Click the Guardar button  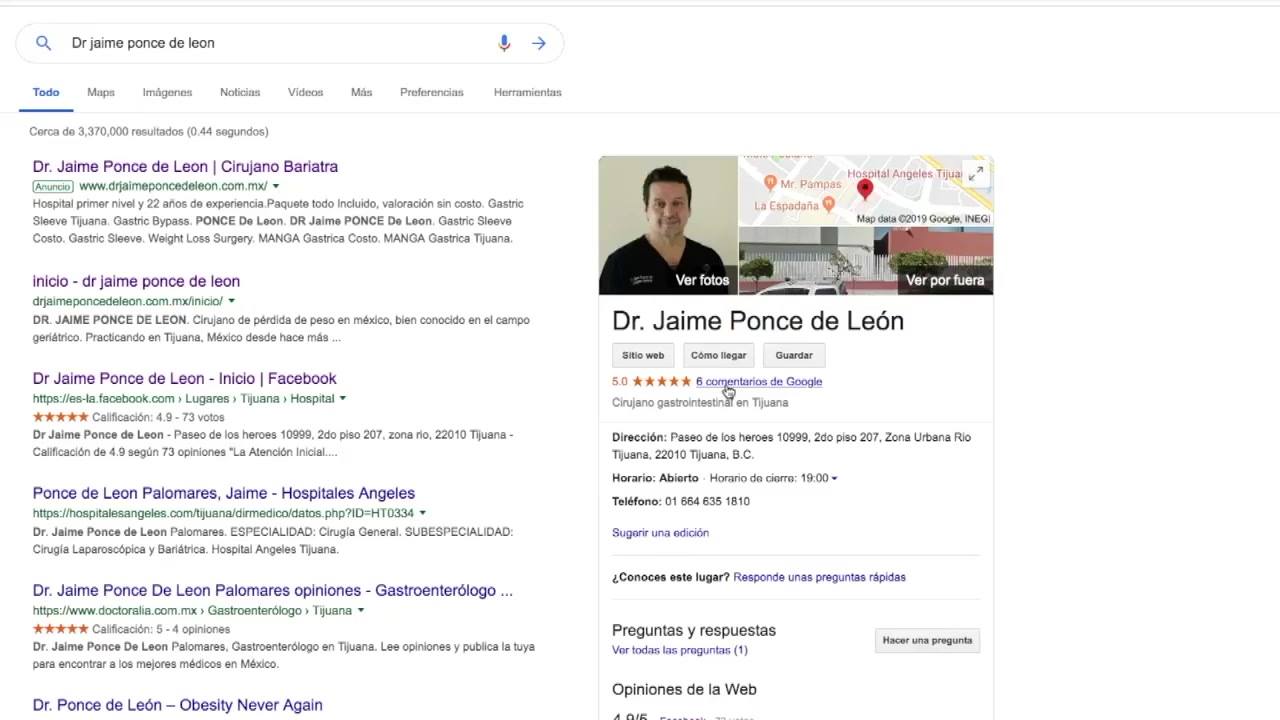(x=794, y=355)
